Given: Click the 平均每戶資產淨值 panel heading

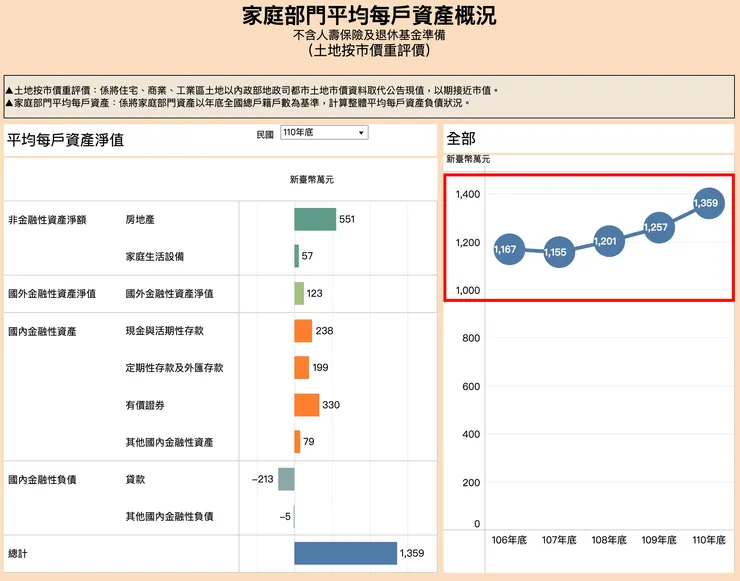Looking at the screenshot, I should point(65,140).
